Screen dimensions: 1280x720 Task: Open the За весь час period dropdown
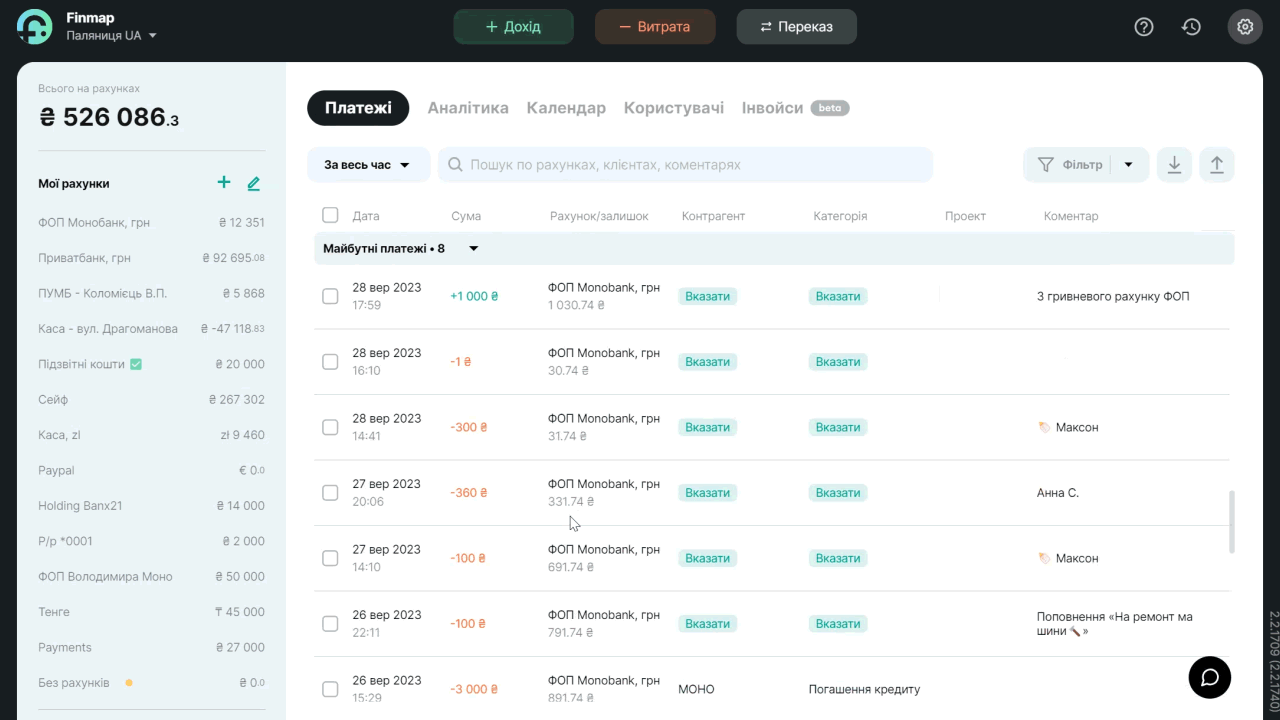pyautogui.click(x=368, y=165)
